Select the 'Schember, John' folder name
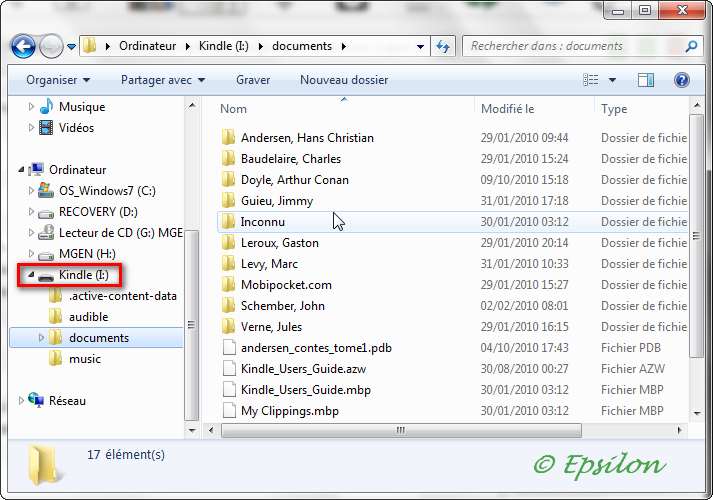 point(283,306)
